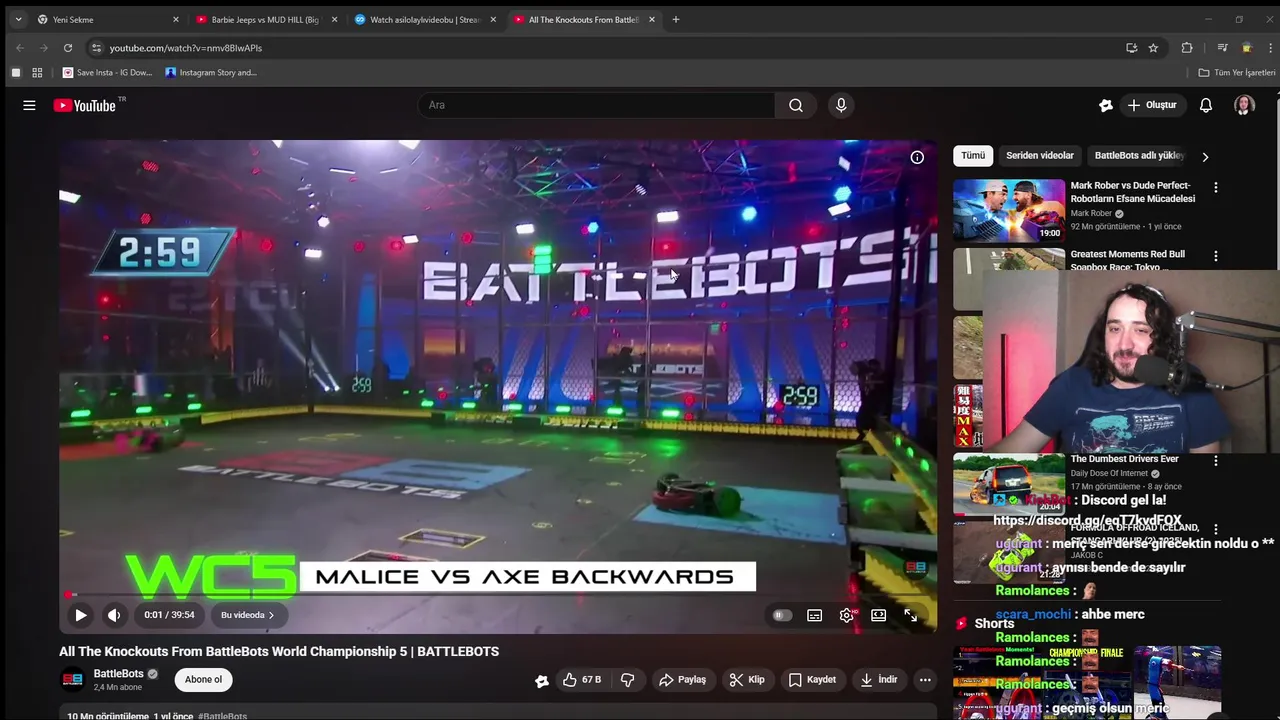The width and height of the screenshot is (1280, 720).
Task: Open YouTube notifications bell
Action: tap(1206, 105)
